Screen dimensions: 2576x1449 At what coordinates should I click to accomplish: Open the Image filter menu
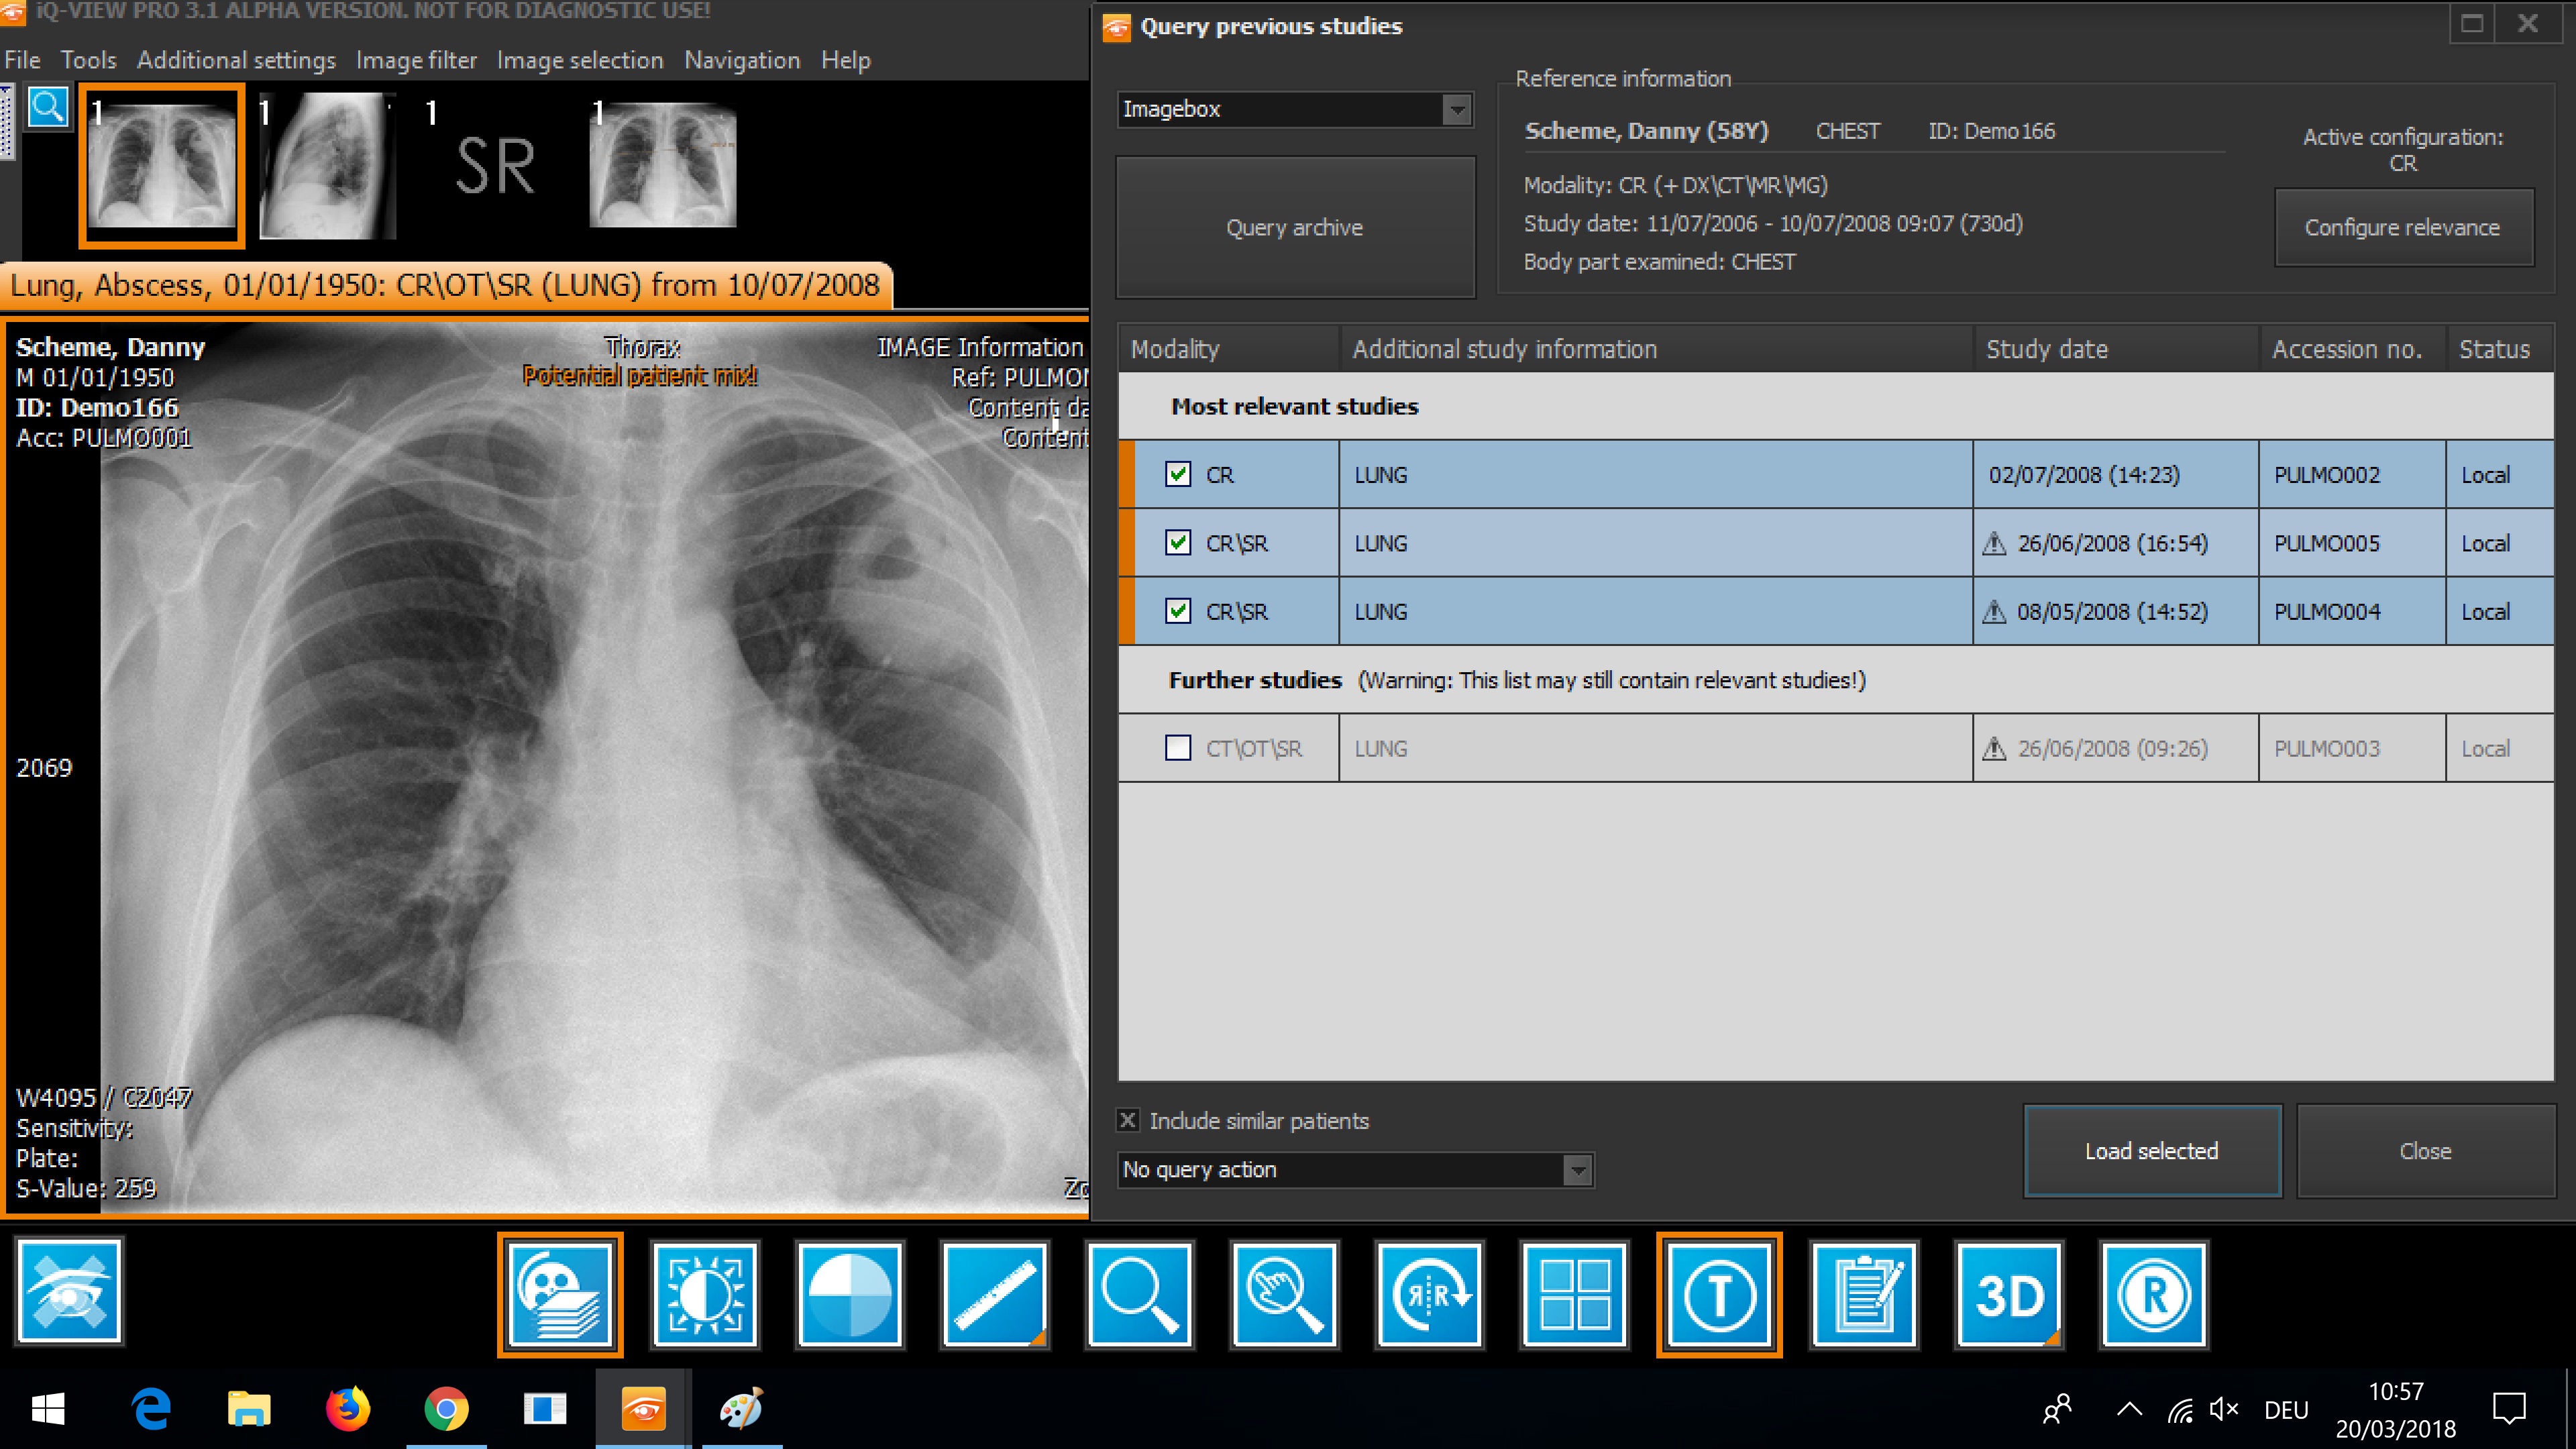pos(416,60)
